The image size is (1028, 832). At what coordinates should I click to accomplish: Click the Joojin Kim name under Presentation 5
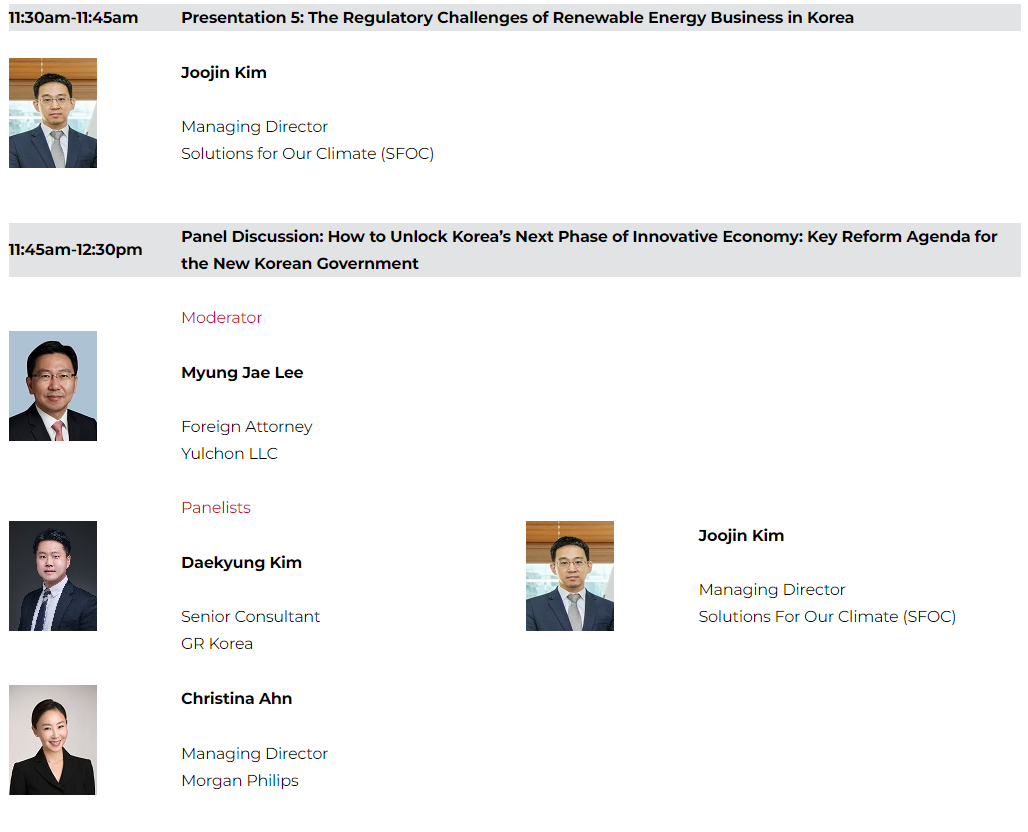click(x=224, y=73)
